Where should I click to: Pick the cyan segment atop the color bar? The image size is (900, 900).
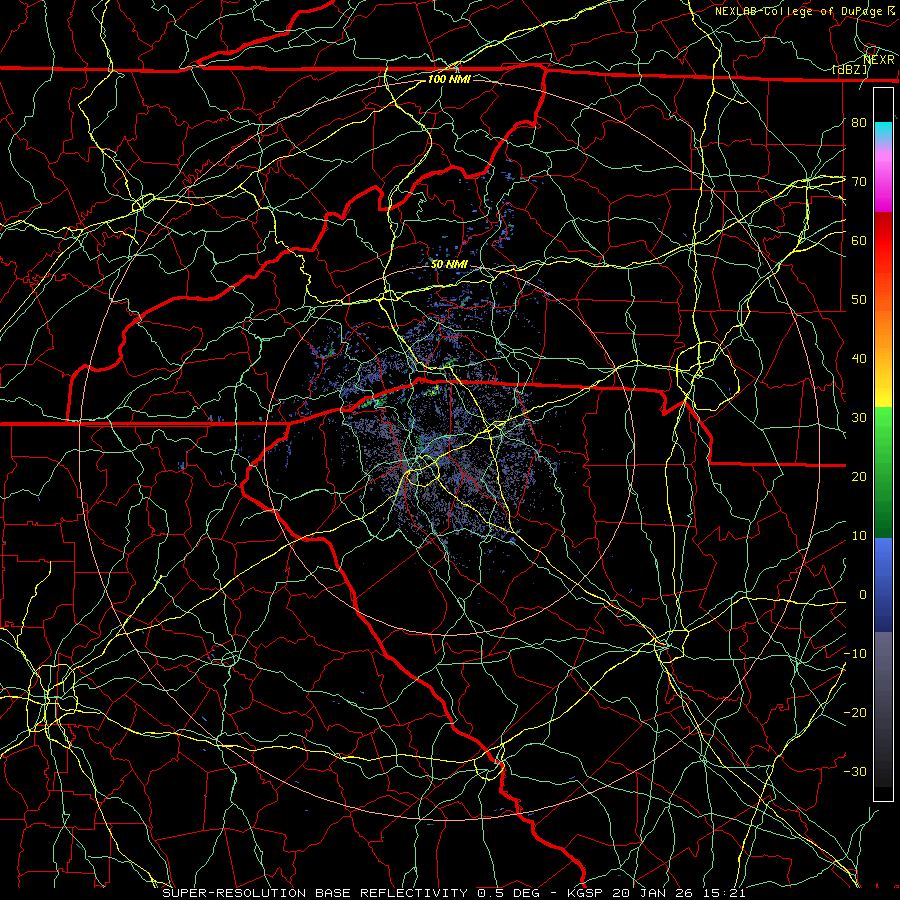(x=883, y=131)
